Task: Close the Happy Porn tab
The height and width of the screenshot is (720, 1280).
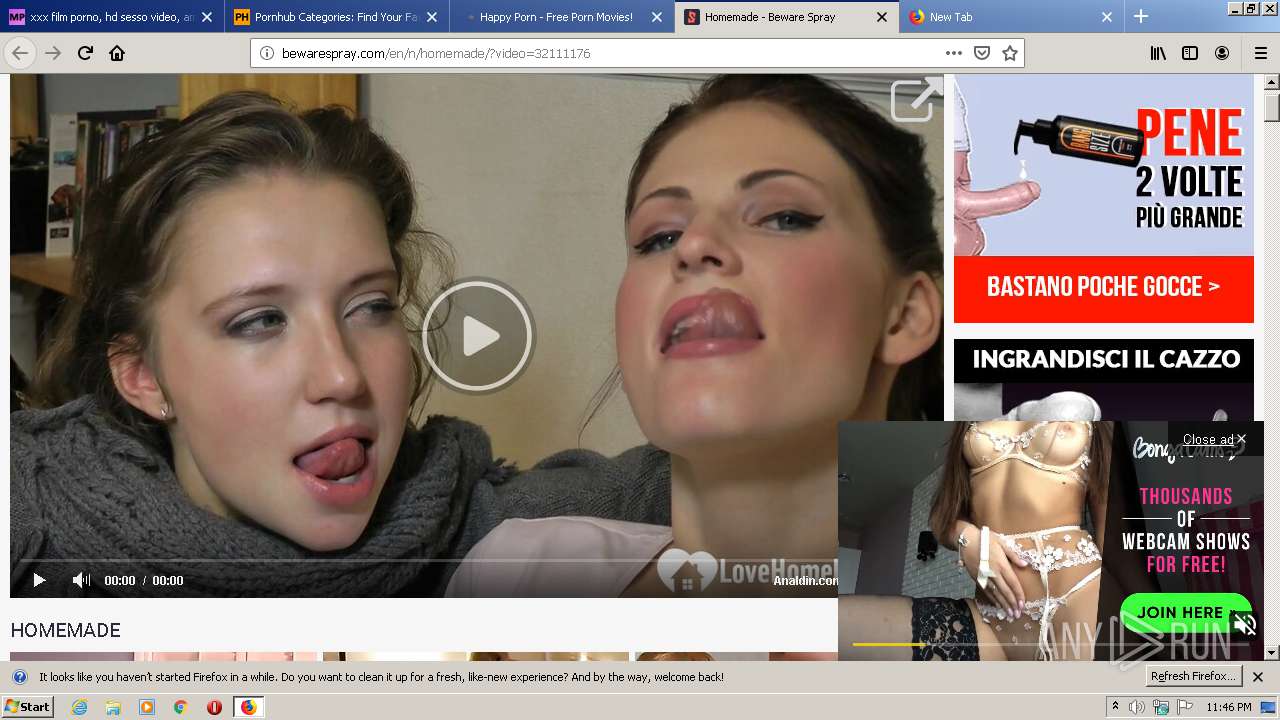Action: coord(657,17)
